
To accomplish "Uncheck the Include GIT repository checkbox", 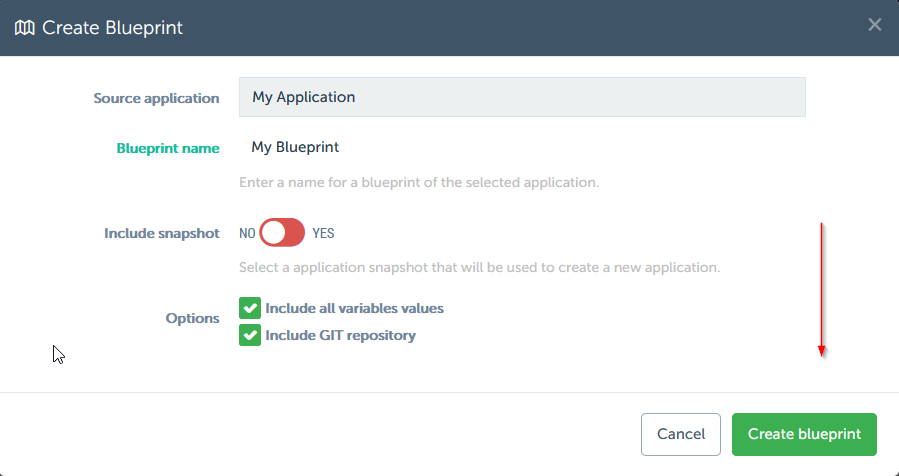I will (250, 335).
